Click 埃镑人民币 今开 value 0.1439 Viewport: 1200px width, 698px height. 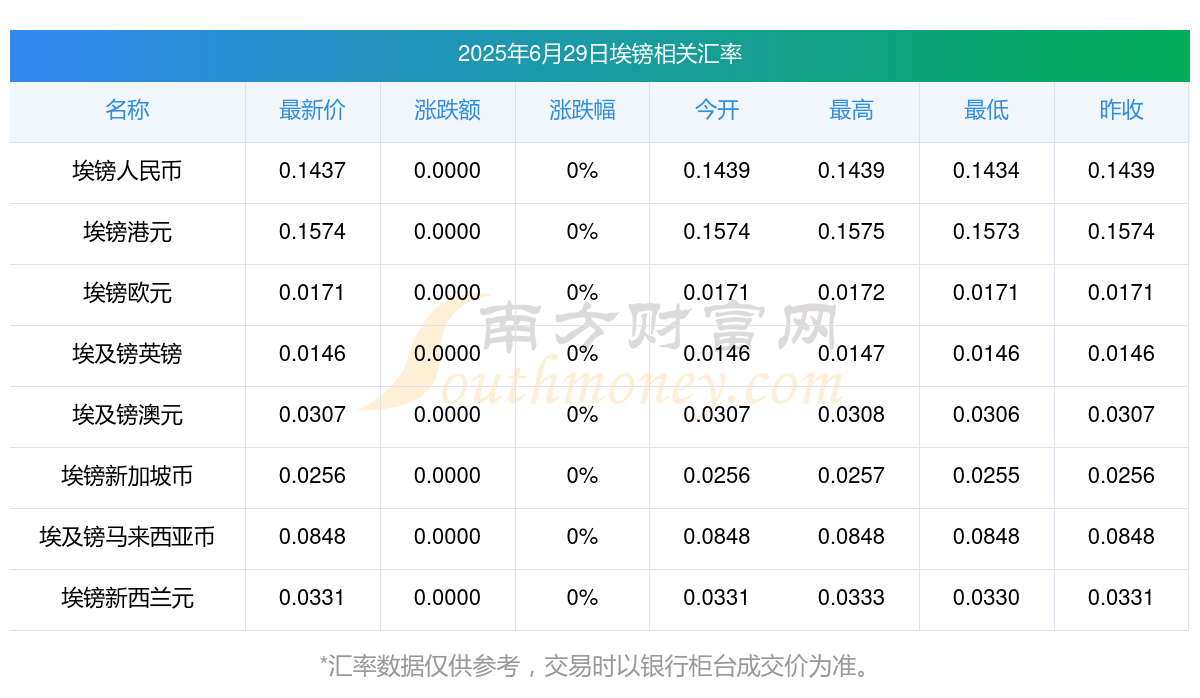717,171
